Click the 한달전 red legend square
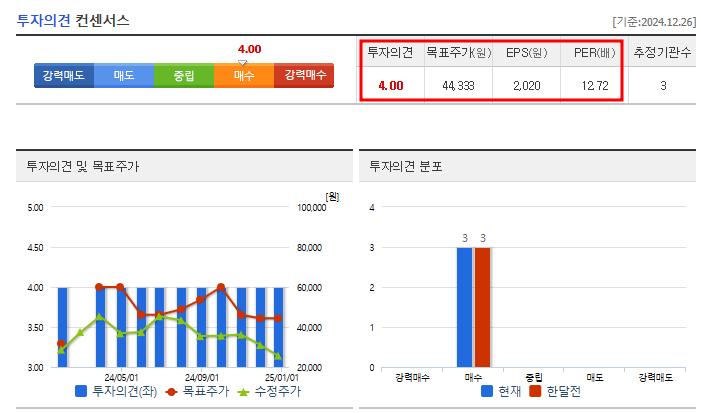 pos(535,391)
